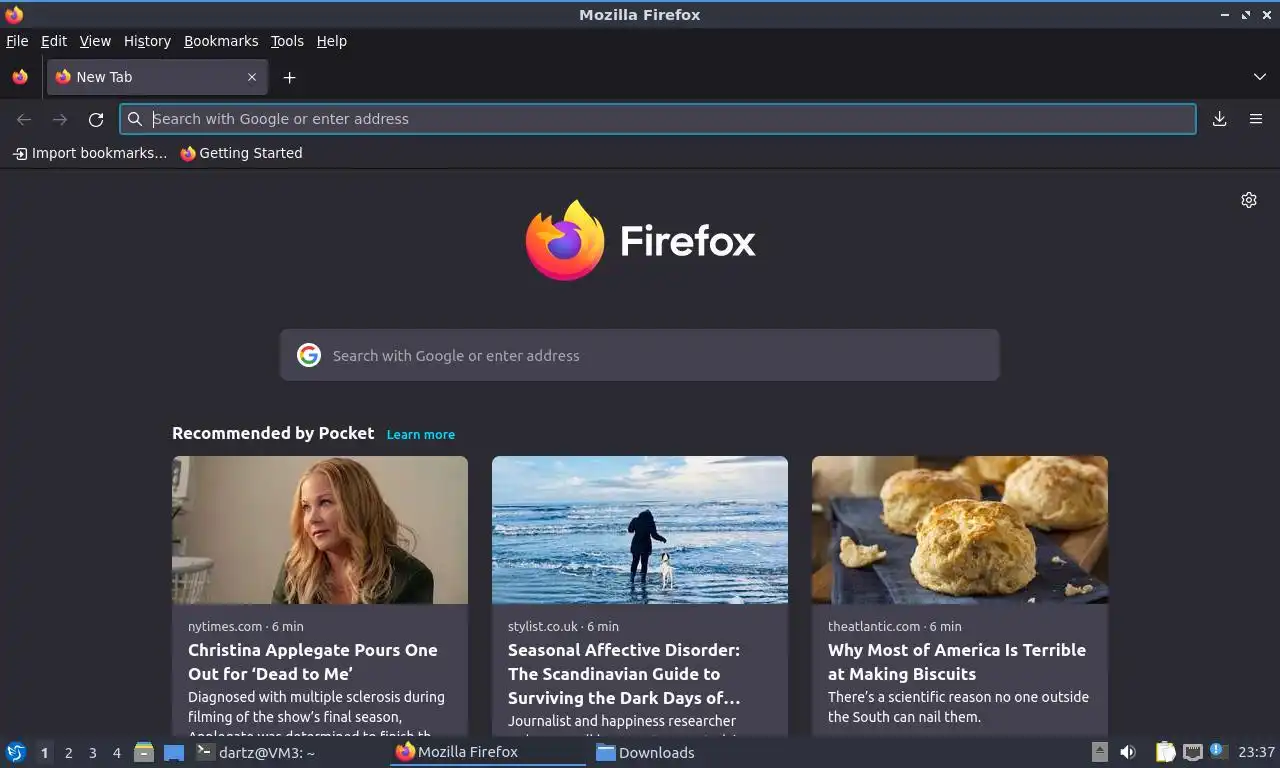
Task: Click Learn more next to Pocket
Action: pos(421,434)
